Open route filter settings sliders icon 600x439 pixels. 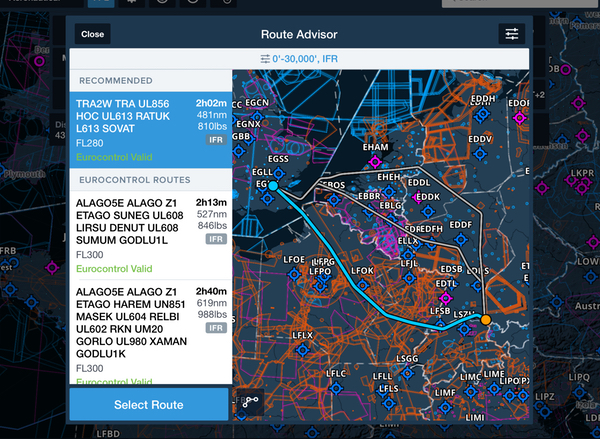[x=512, y=34]
